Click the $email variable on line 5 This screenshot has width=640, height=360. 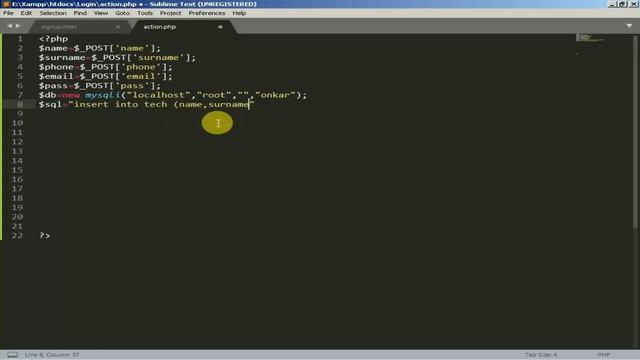pos(56,76)
